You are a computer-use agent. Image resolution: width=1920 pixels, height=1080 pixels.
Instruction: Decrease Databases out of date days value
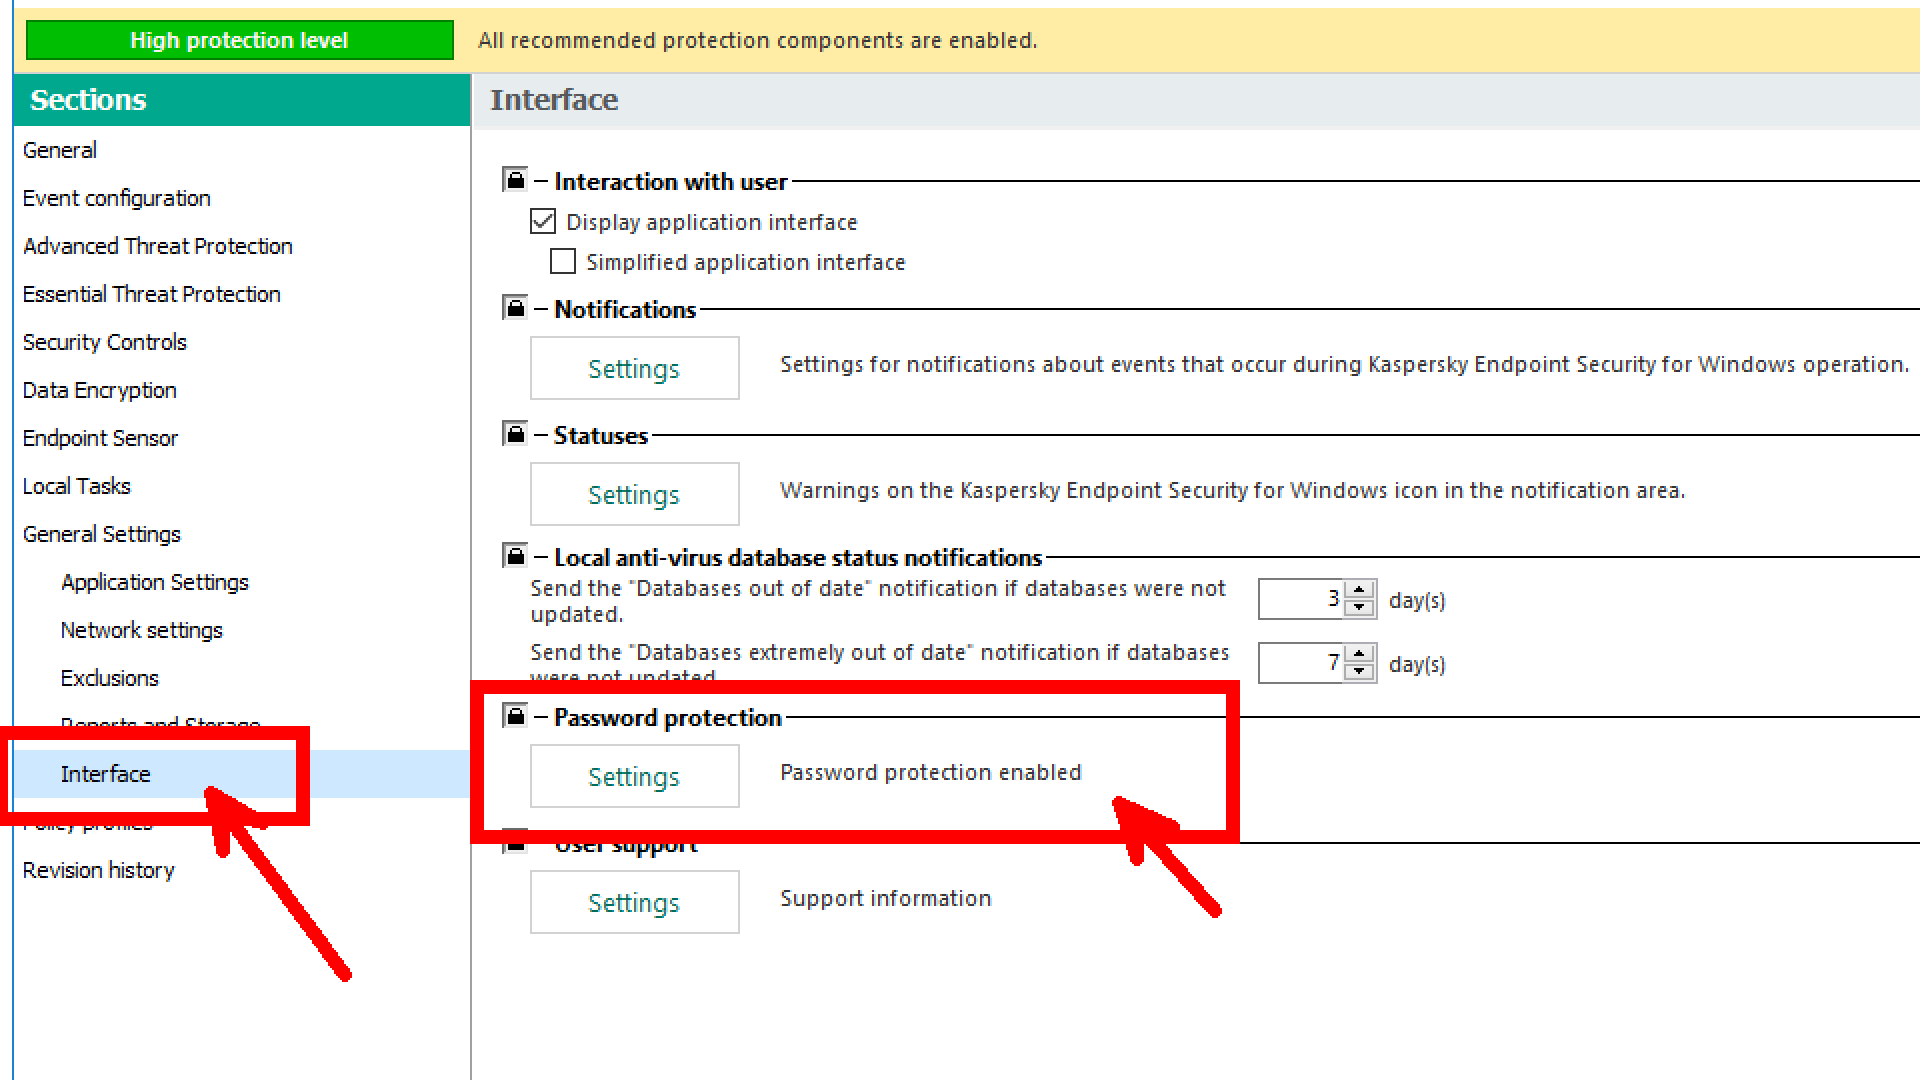tap(1359, 608)
